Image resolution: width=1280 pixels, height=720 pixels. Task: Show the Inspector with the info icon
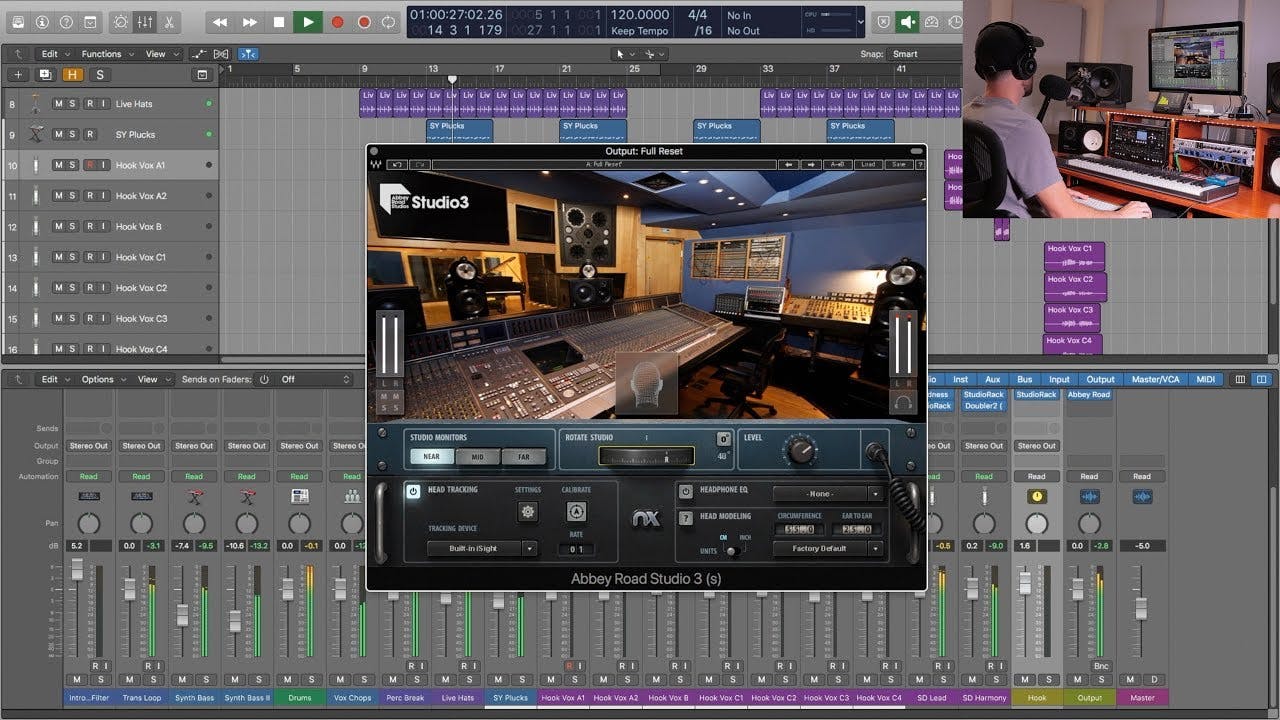(42, 21)
